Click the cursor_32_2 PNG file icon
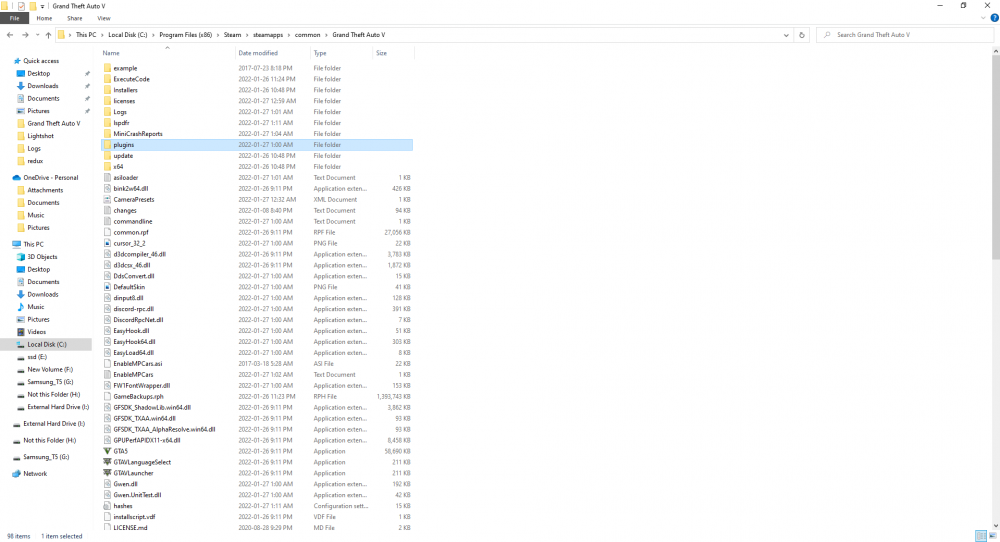The image size is (1000, 542). 107,243
